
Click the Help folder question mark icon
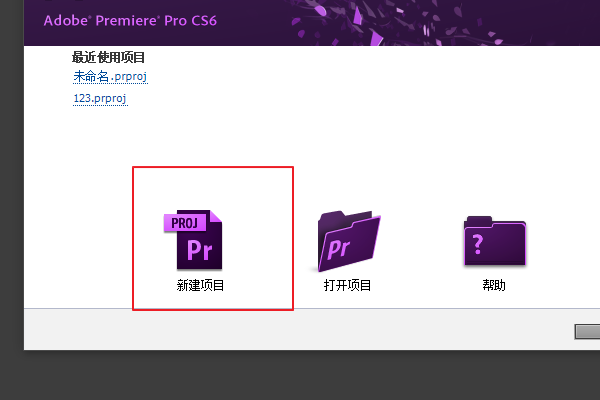click(x=495, y=241)
